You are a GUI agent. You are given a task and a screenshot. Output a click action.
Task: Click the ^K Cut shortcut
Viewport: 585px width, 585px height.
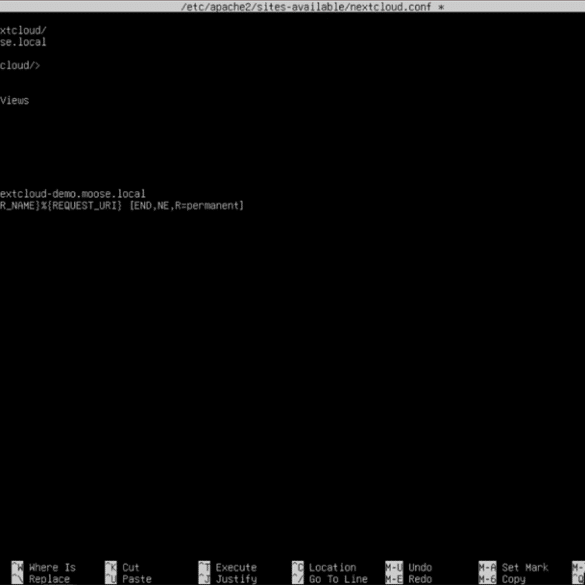(x=122, y=567)
